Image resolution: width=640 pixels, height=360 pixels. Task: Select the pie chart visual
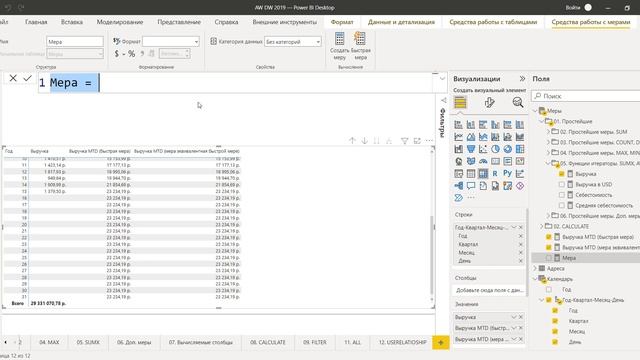495,149
